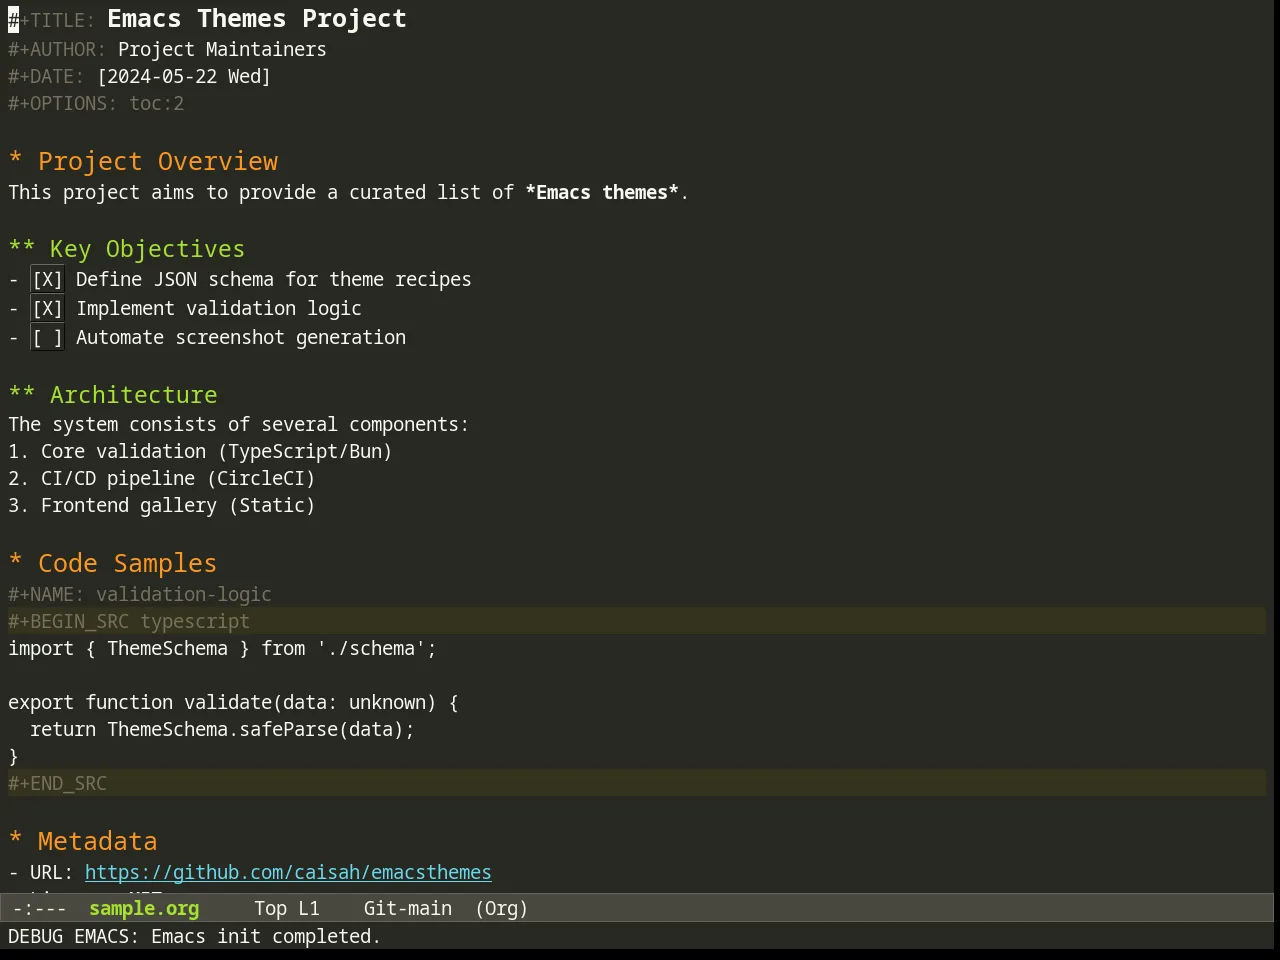Click the sample.org buffer name in mode line
Screen dimensions: 1280x960
tap(144, 908)
